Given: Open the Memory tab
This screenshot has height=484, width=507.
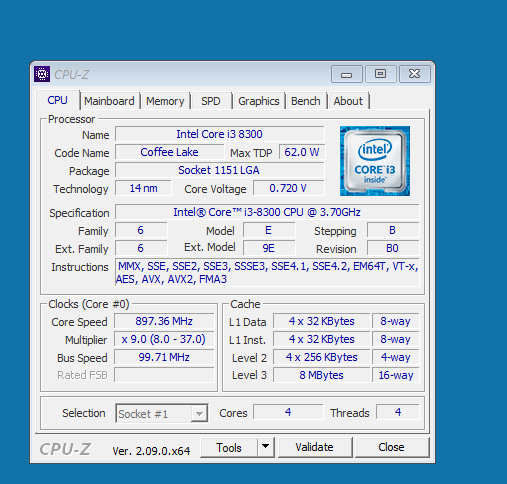Looking at the screenshot, I should tap(165, 101).
